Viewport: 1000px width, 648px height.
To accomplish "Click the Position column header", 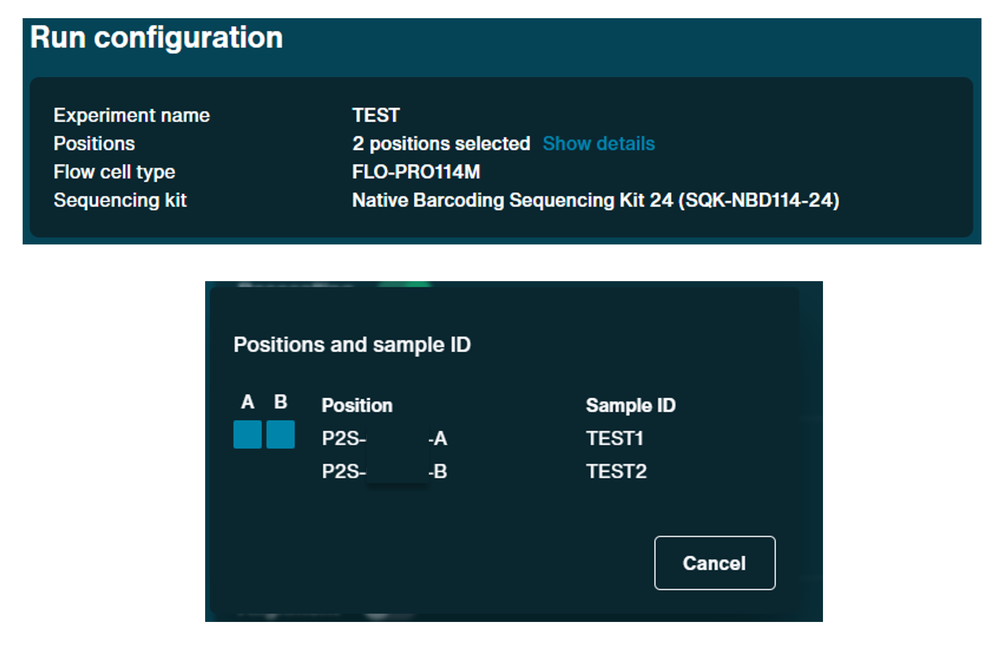I will pyautogui.click(x=357, y=405).
